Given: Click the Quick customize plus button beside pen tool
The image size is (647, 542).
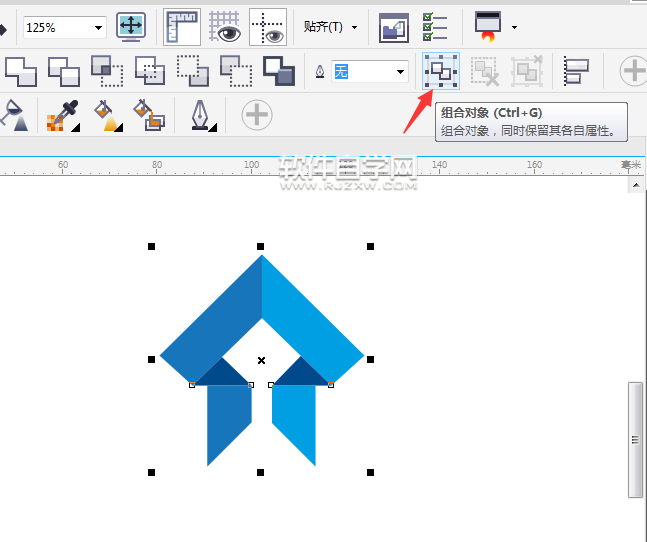Looking at the screenshot, I should point(257,115).
